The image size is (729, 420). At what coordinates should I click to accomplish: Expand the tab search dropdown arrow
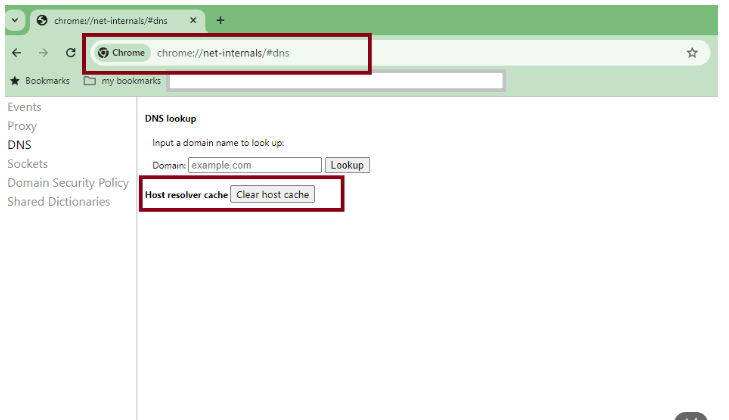(x=14, y=20)
